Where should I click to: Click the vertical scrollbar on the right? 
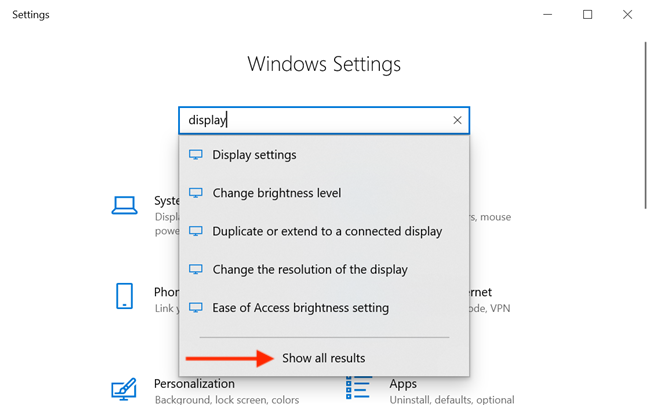click(646, 126)
